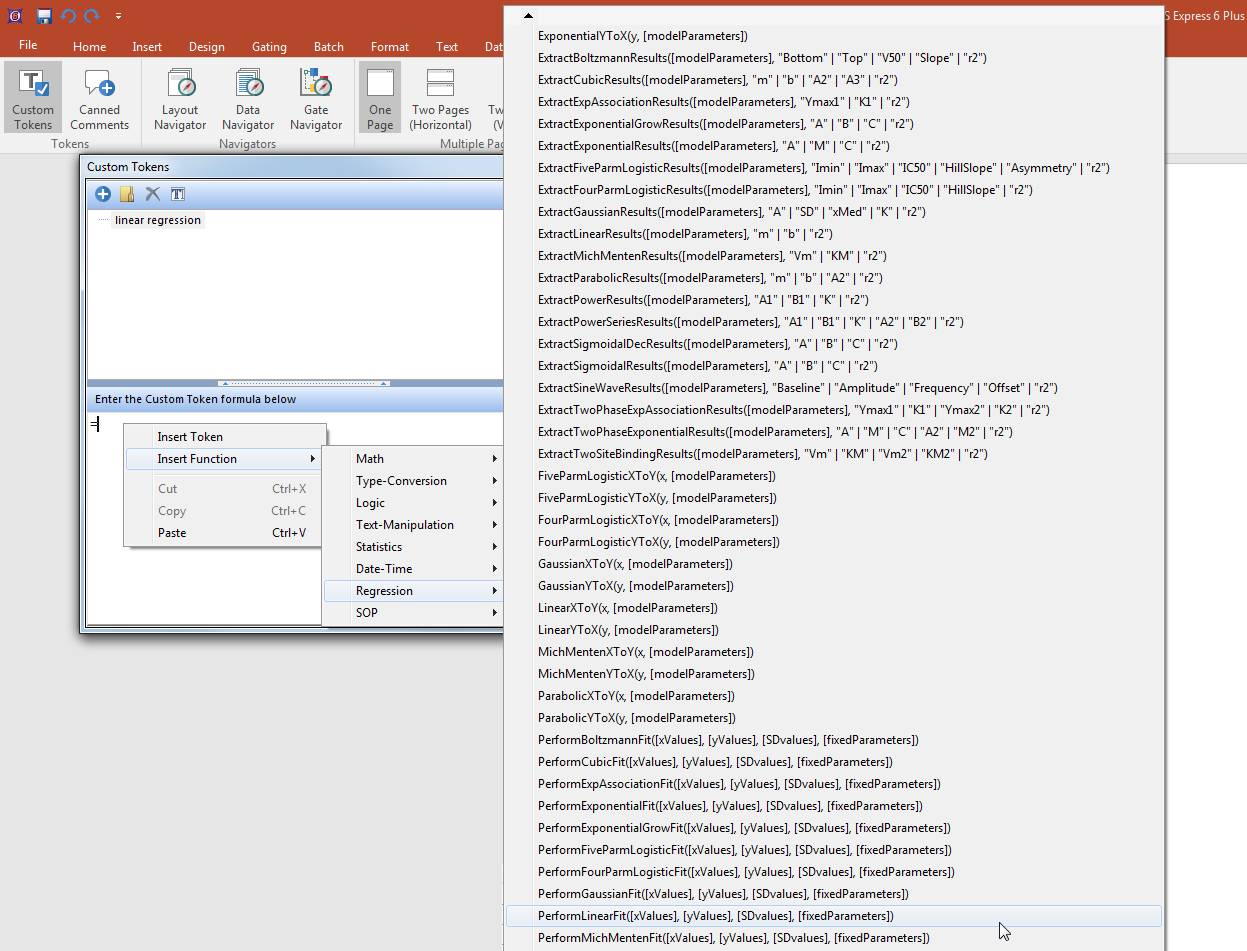The height and width of the screenshot is (951, 1247).
Task: Undo the last action
Action: click(68, 16)
